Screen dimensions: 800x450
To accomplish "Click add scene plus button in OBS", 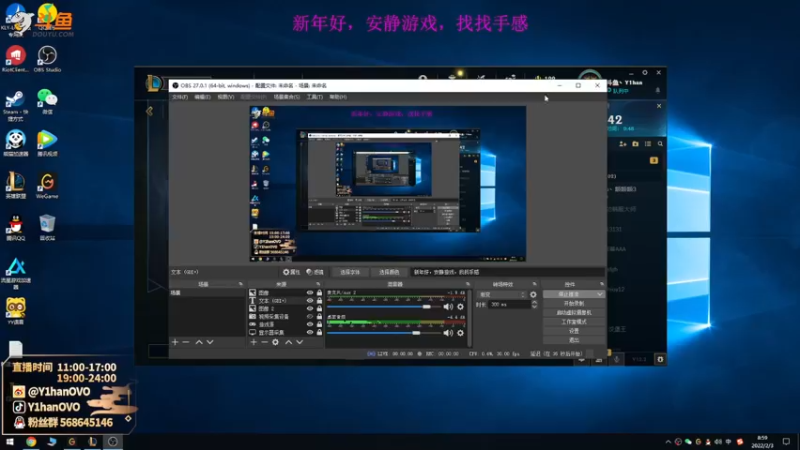I will pos(175,342).
